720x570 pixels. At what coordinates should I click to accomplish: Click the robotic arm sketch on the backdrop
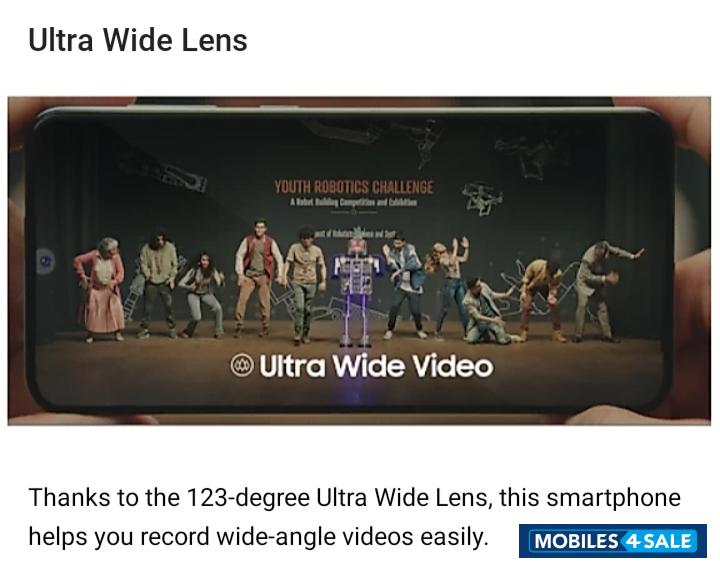pos(161,172)
